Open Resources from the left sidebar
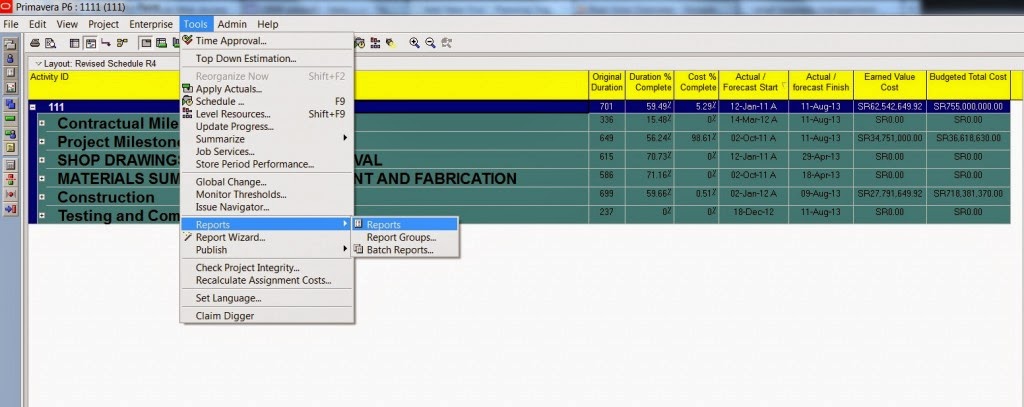The width and height of the screenshot is (1024, 407). [x=10, y=59]
